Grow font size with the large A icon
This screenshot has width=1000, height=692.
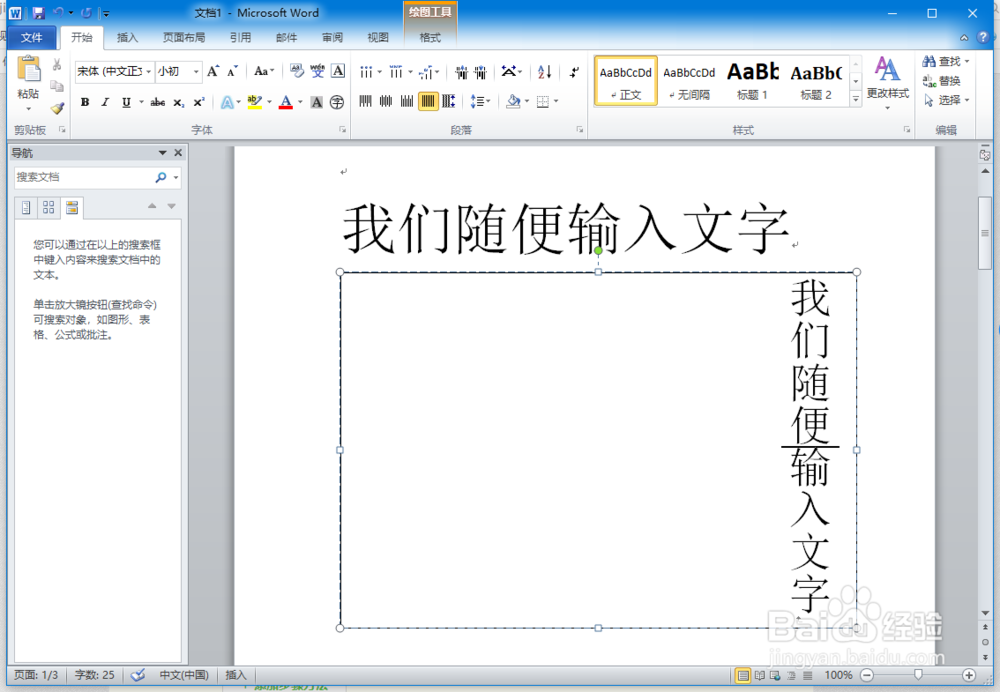click(x=213, y=71)
